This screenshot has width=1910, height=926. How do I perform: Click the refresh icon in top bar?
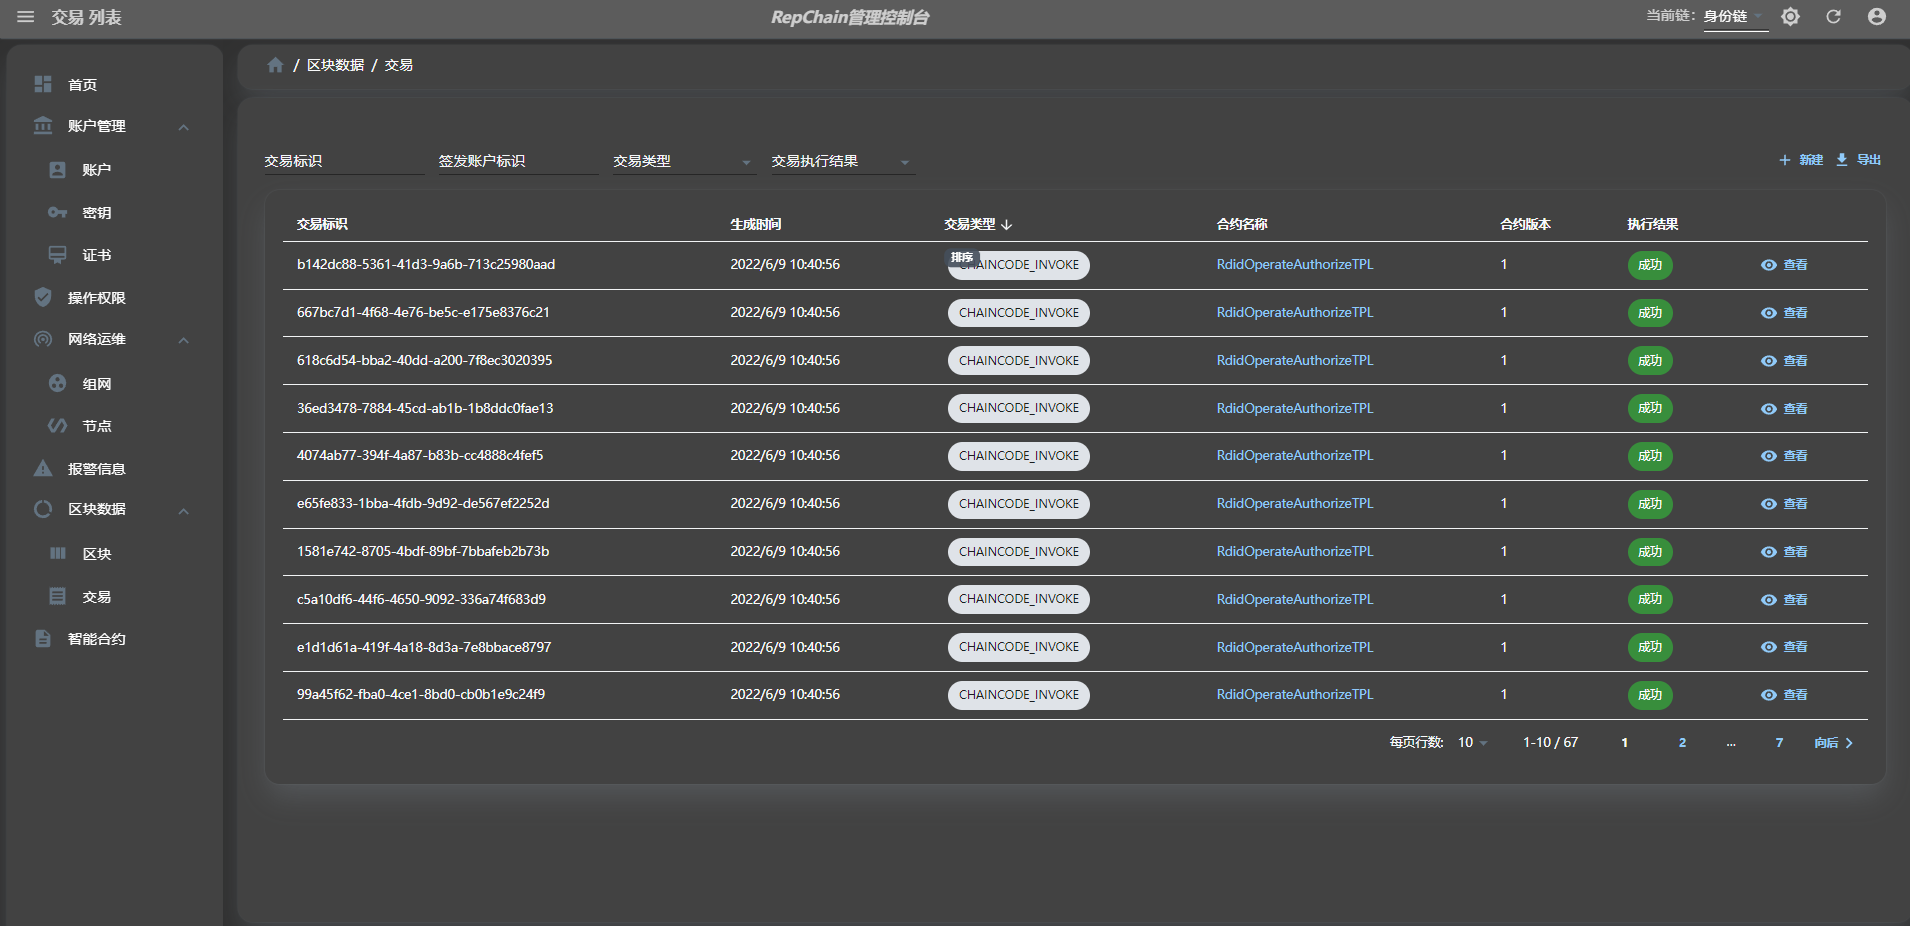pos(1833,17)
